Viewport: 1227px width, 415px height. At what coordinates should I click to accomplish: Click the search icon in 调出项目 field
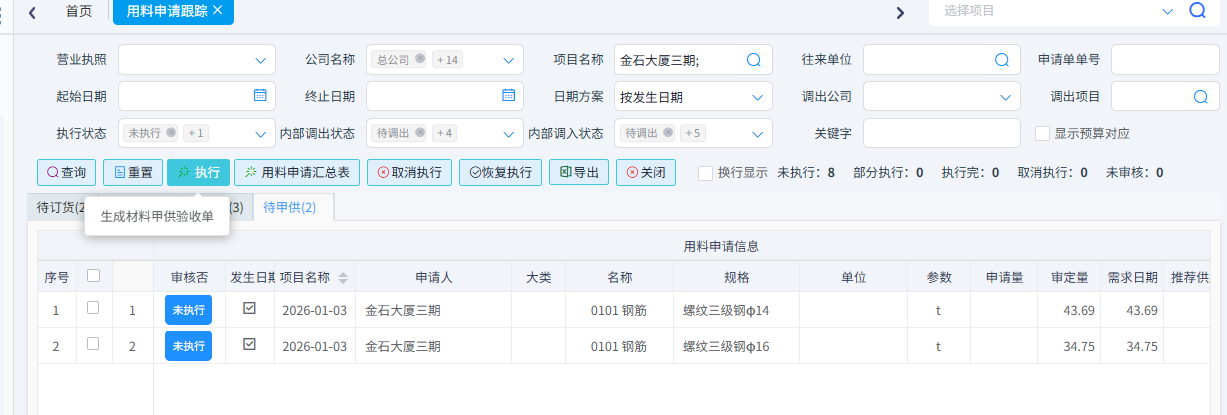tap(1200, 97)
